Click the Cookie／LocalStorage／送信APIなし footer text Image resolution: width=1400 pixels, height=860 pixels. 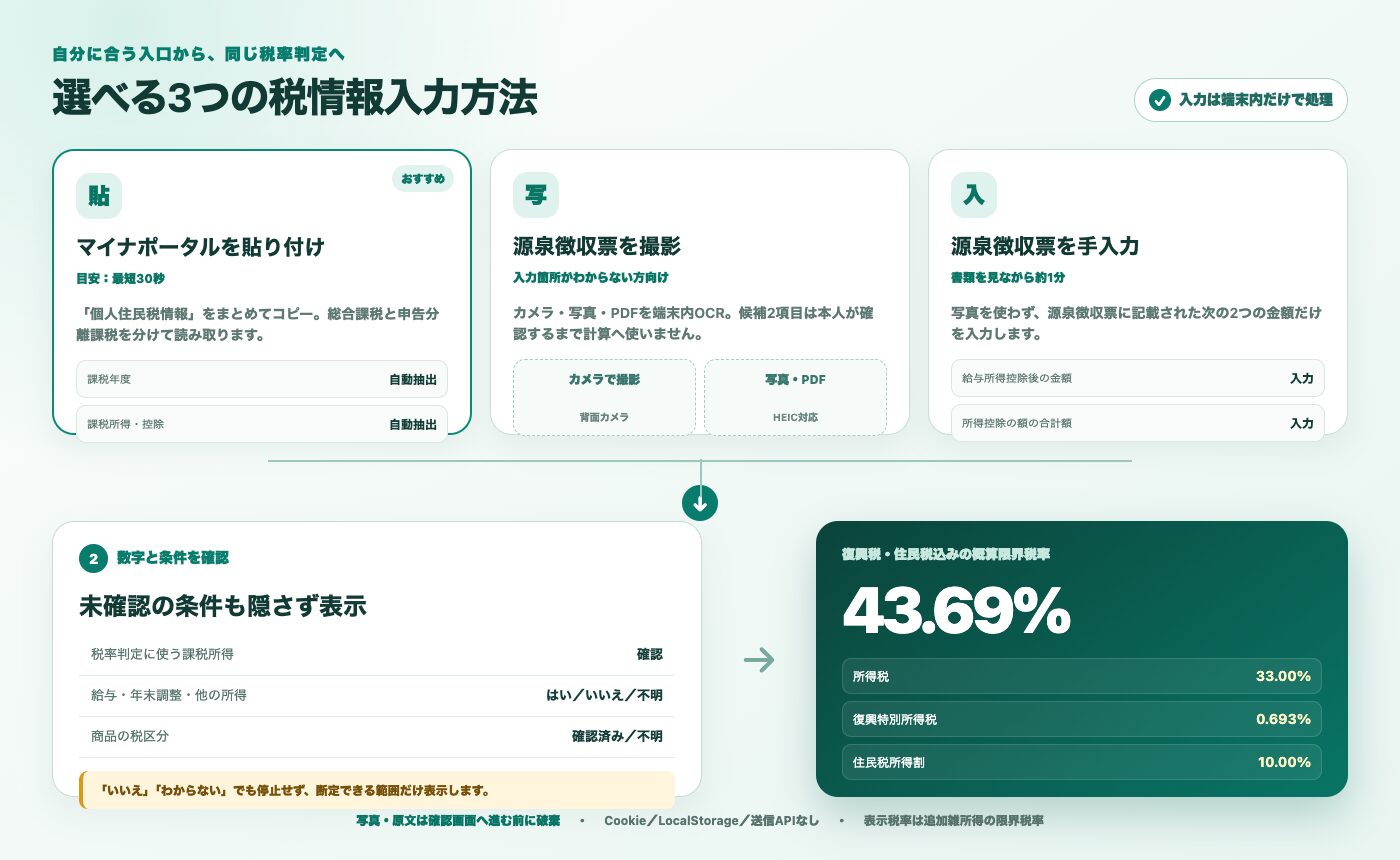[x=712, y=821]
